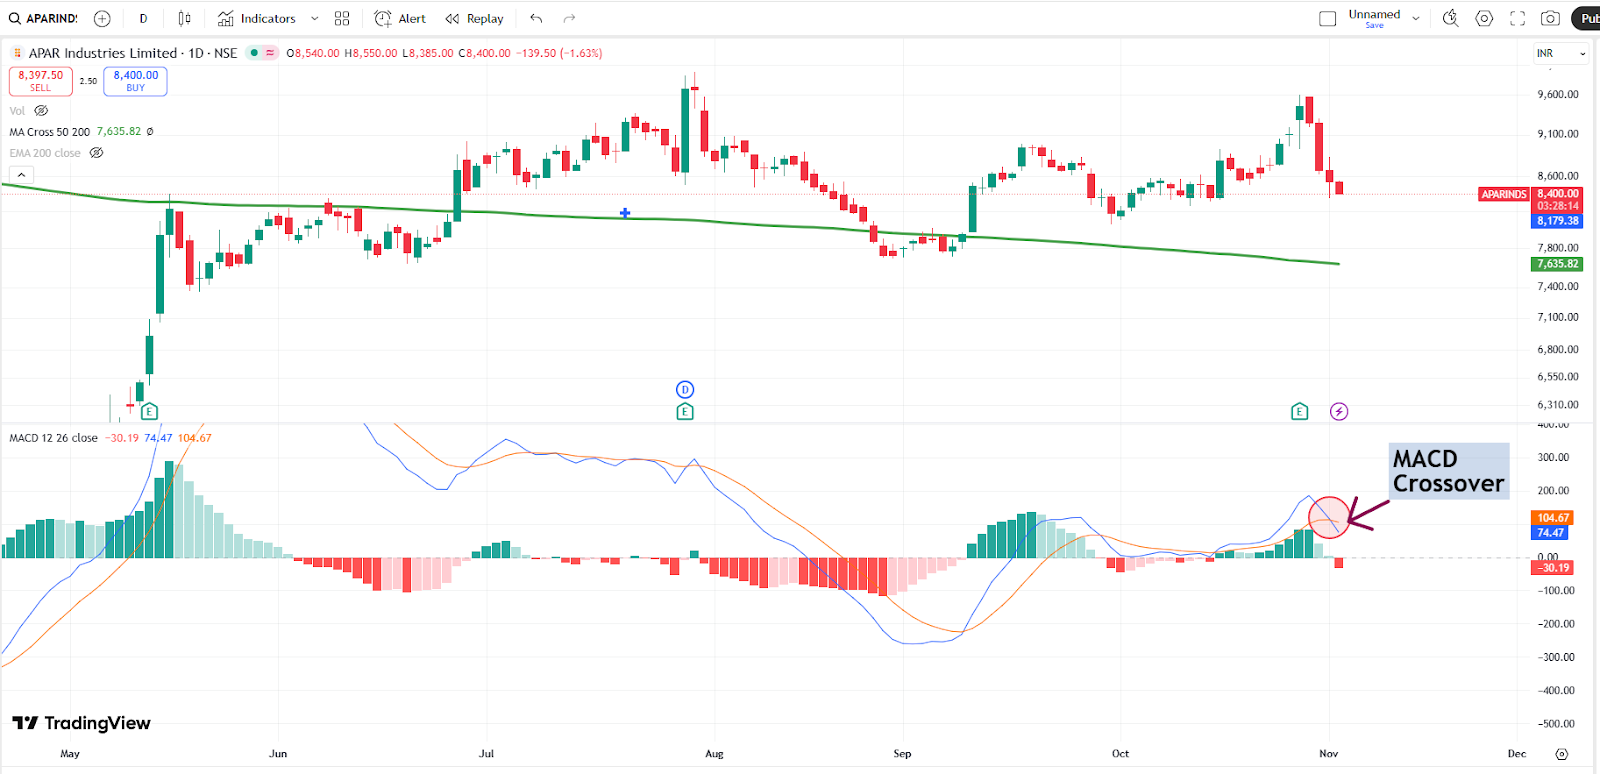Open the candlestick chart style selector
Screen dimensions: 1600x774
(x=184, y=18)
